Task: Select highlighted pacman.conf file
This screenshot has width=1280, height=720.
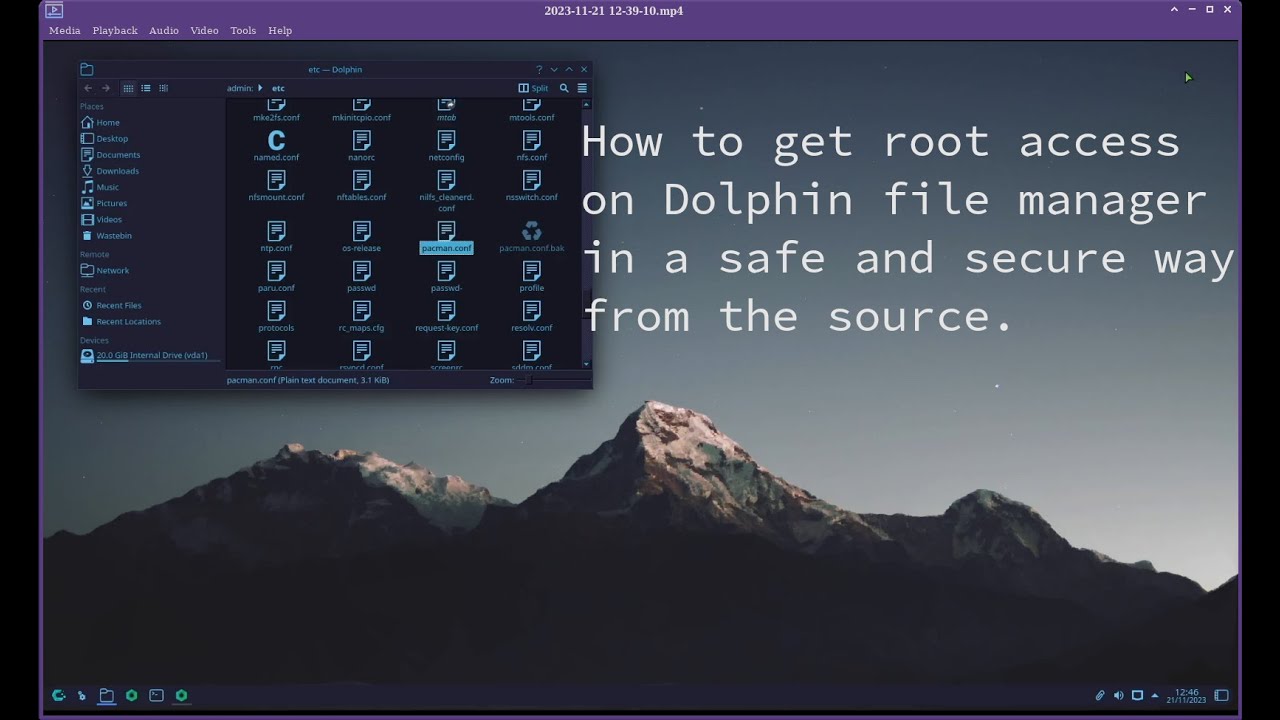Action: [x=446, y=237]
